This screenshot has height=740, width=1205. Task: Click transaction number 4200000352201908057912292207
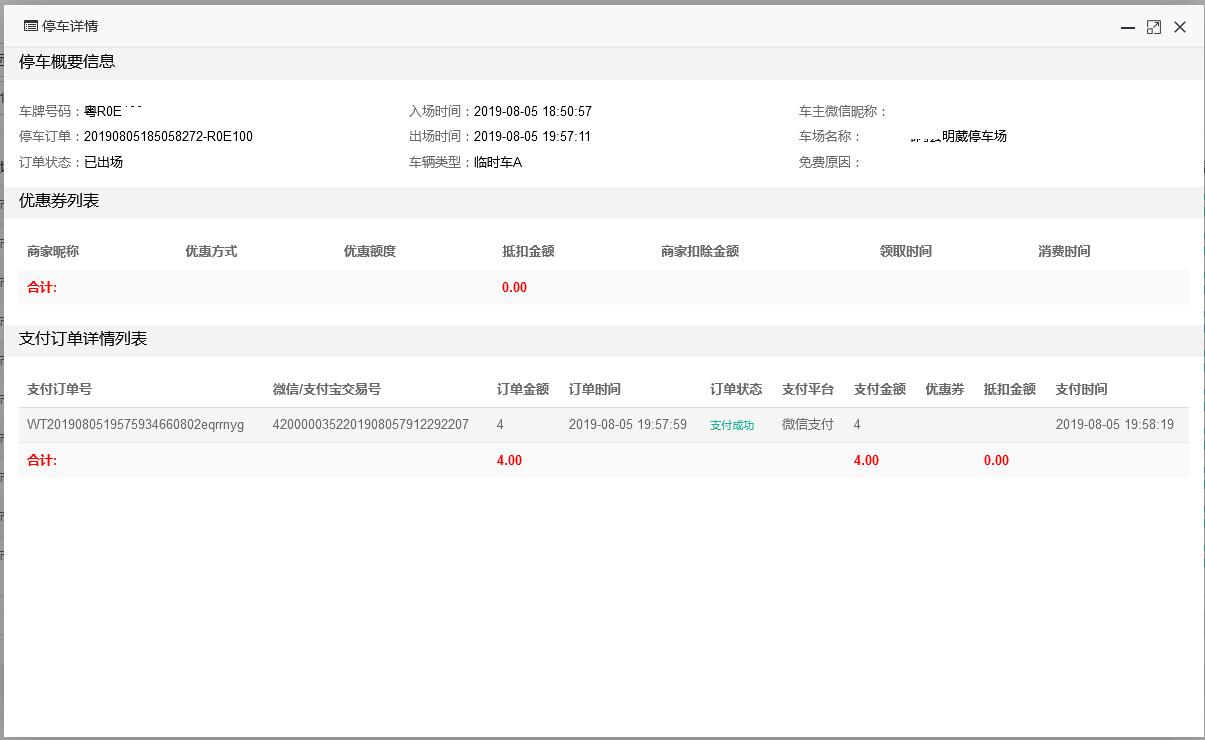(370, 425)
